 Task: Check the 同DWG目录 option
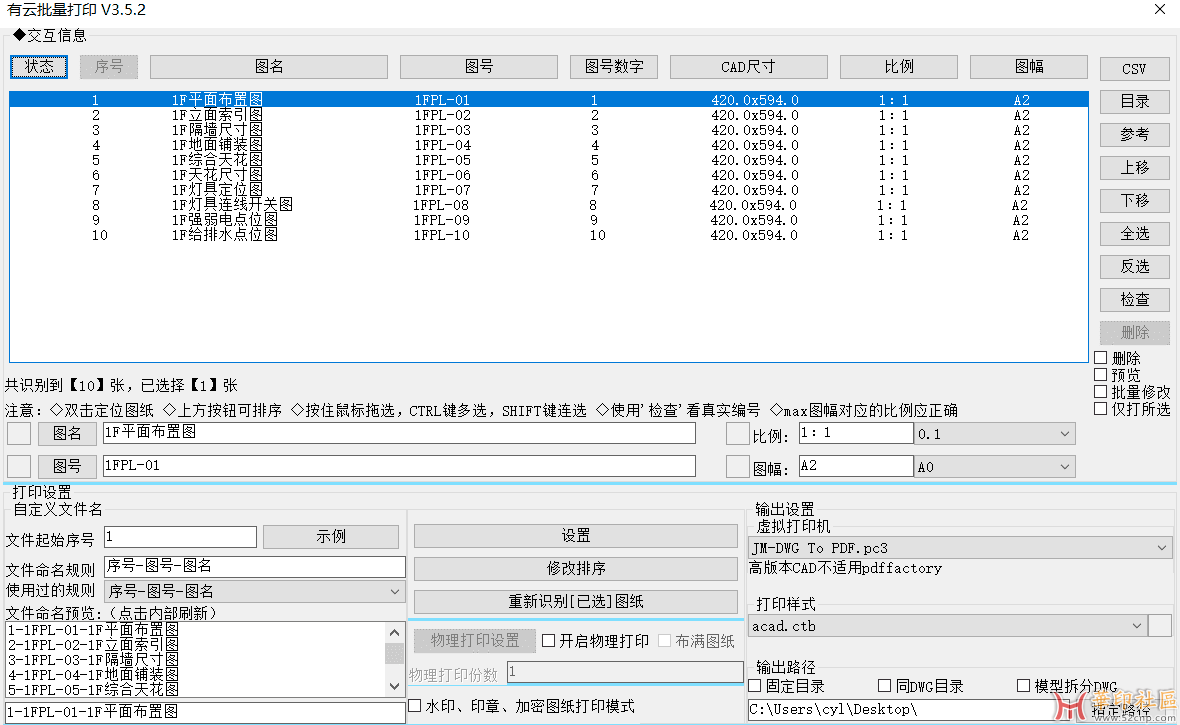[x=885, y=686]
